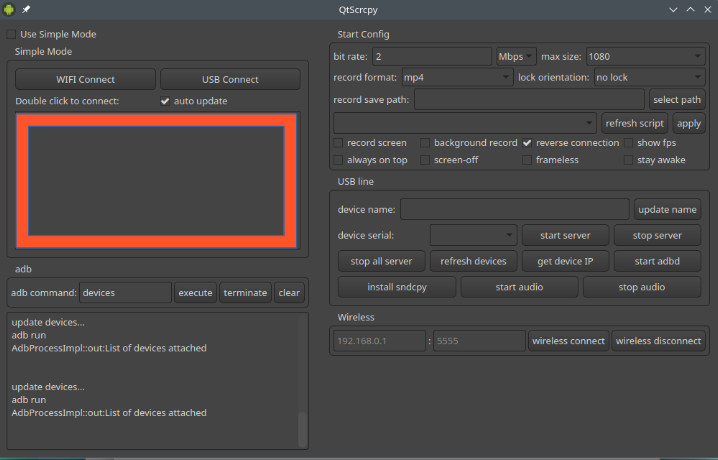Click the wireless connect button
This screenshot has width=718, height=460.
568,341
